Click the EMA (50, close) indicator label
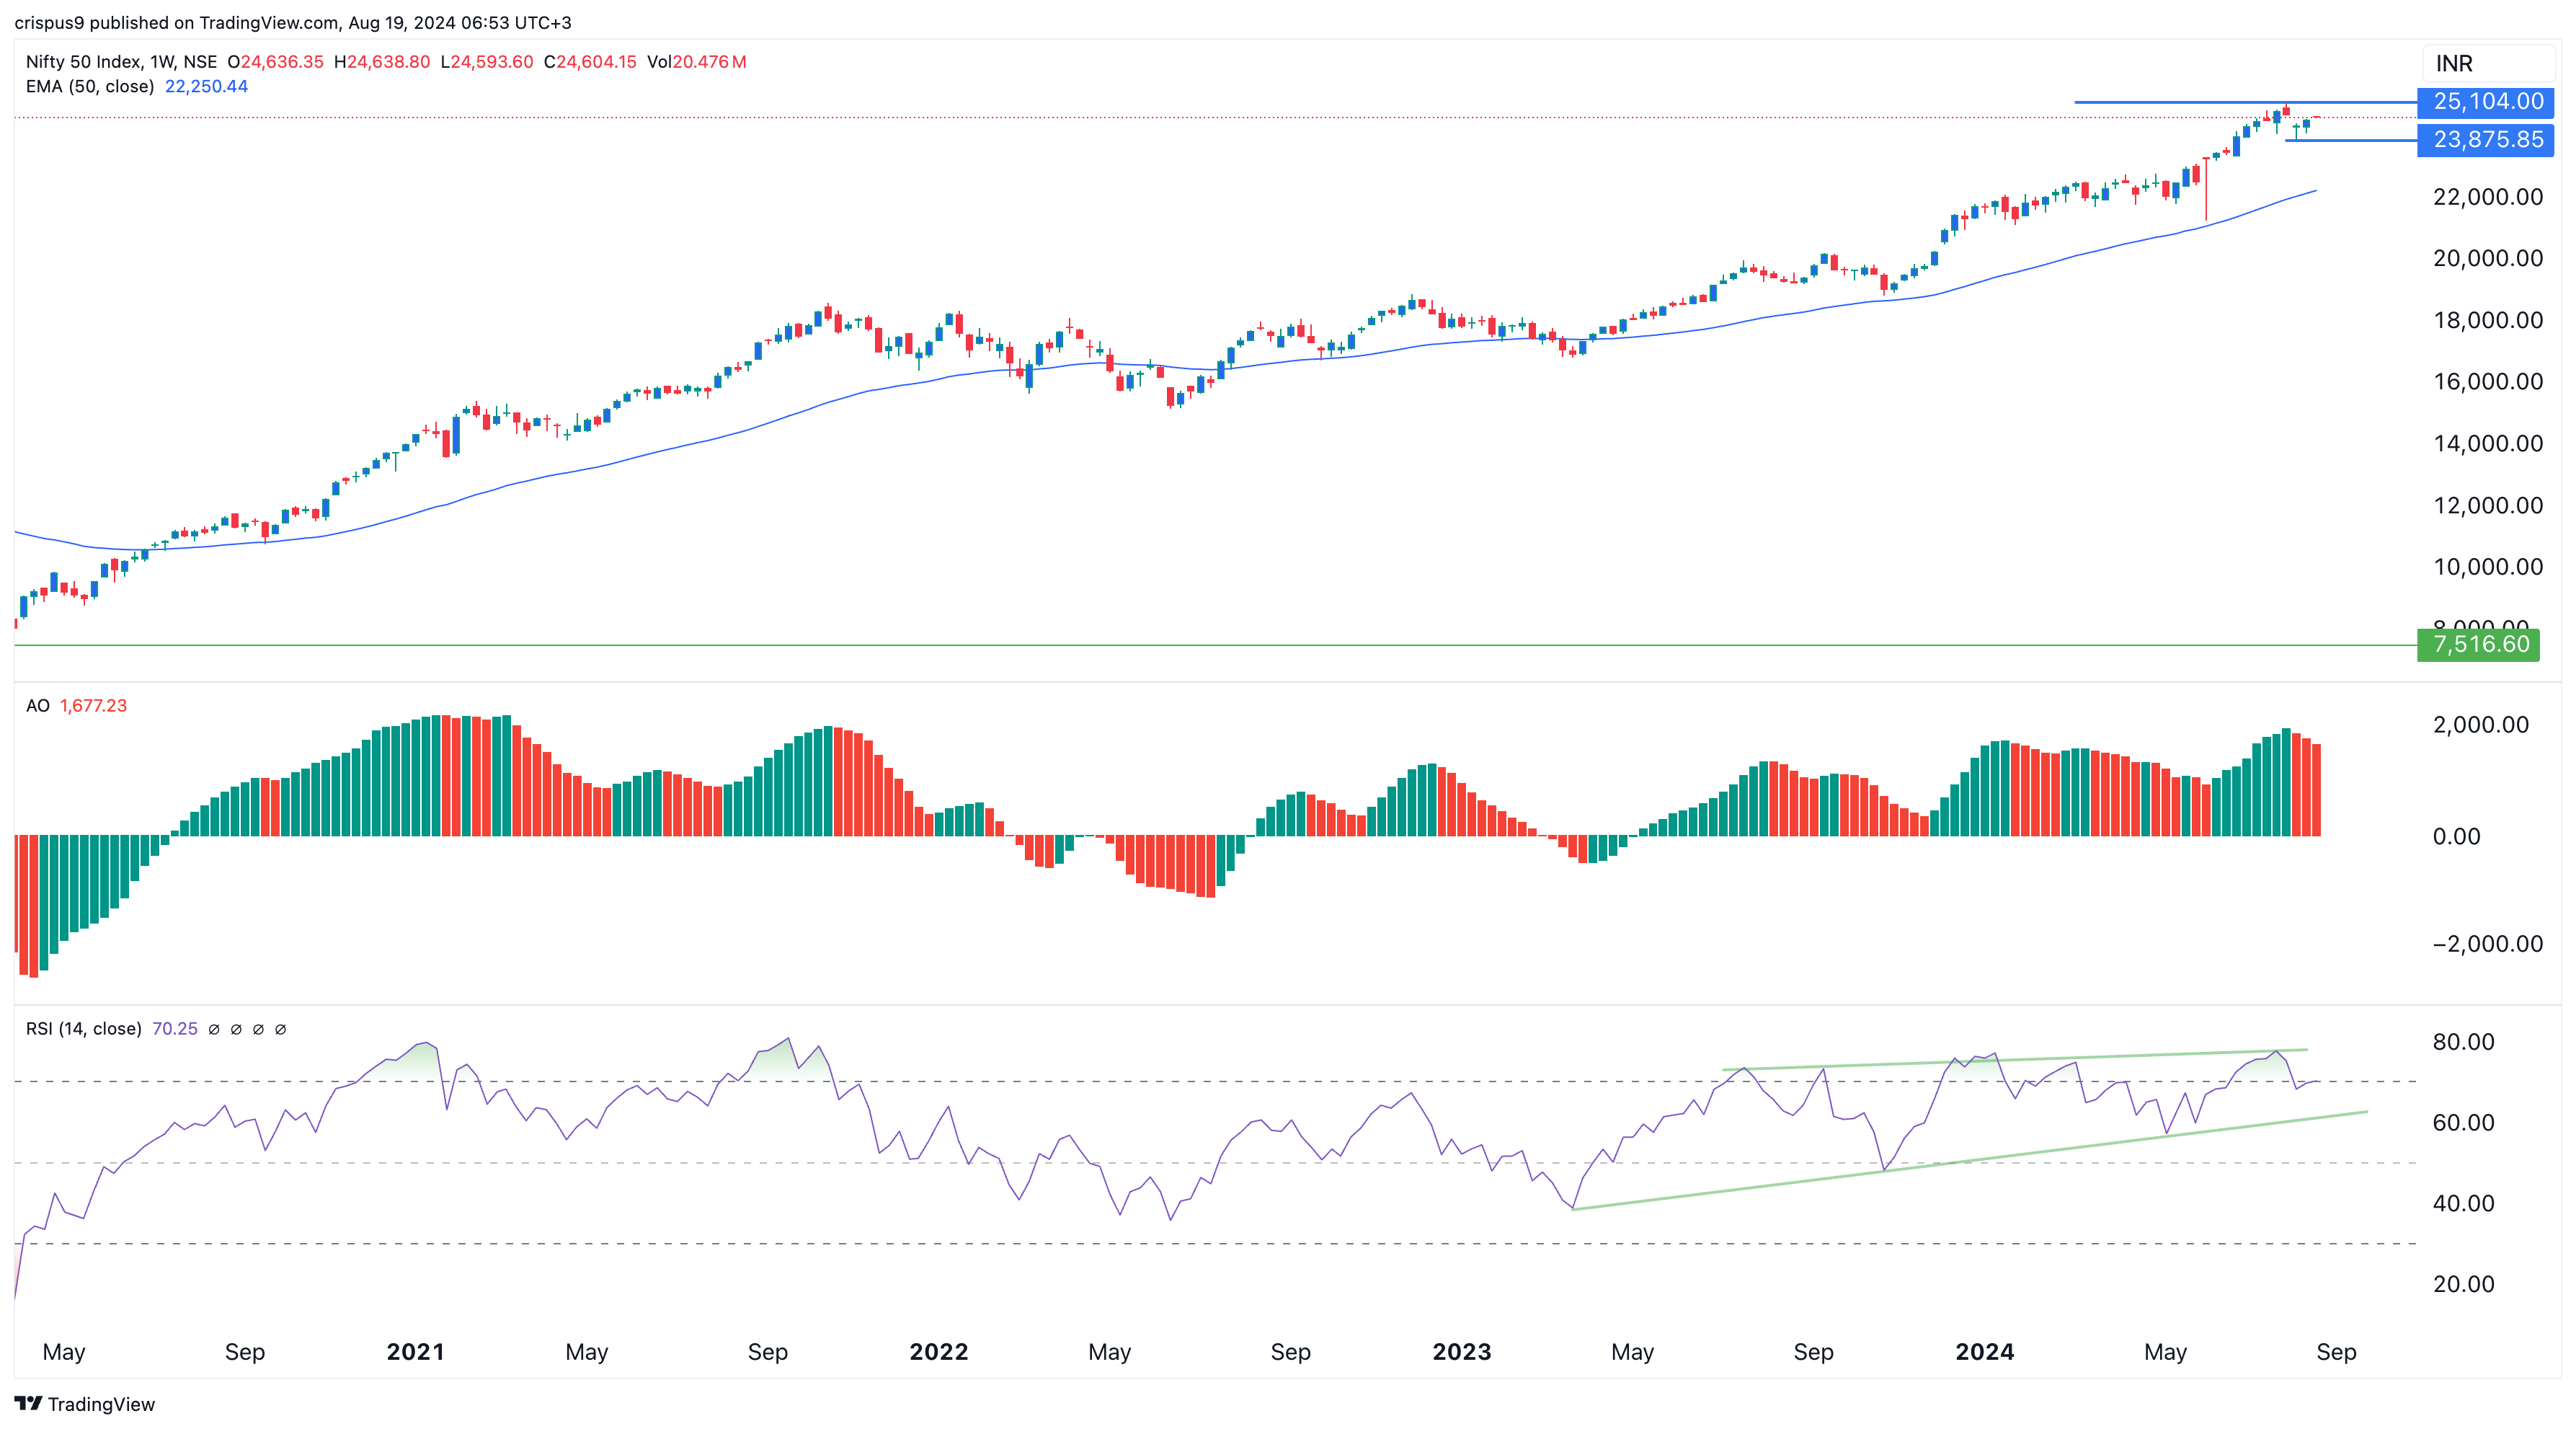The height and width of the screenshot is (1429, 2576). (x=90, y=87)
